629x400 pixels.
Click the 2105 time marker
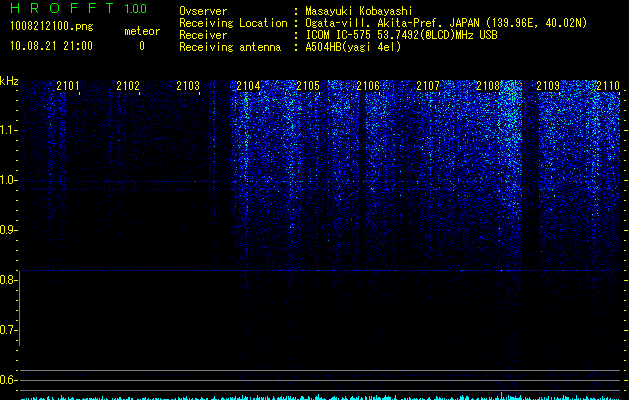(308, 85)
